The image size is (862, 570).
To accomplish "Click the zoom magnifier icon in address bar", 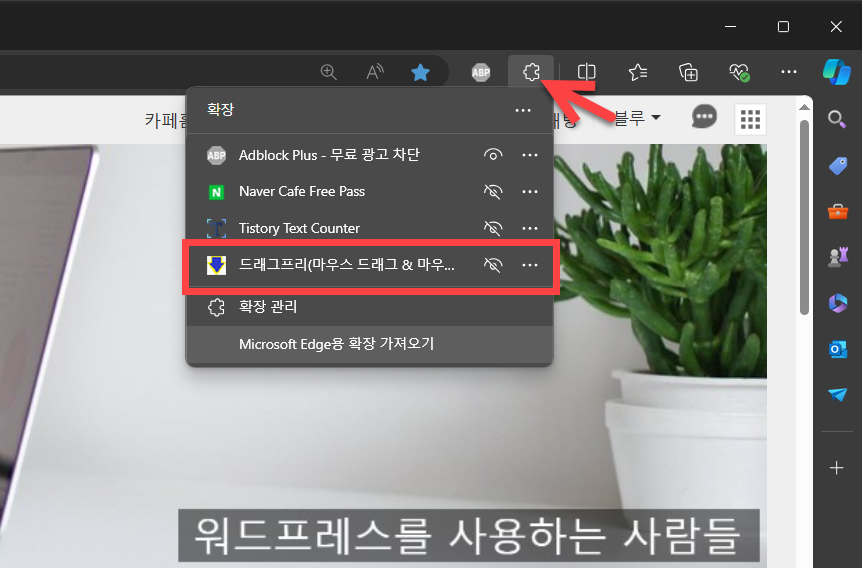I will (328, 72).
